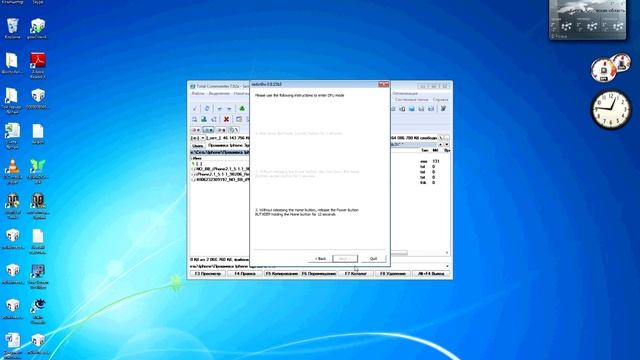Click the green butterfly desktop icon
640x360 pixels.
tap(38, 171)
